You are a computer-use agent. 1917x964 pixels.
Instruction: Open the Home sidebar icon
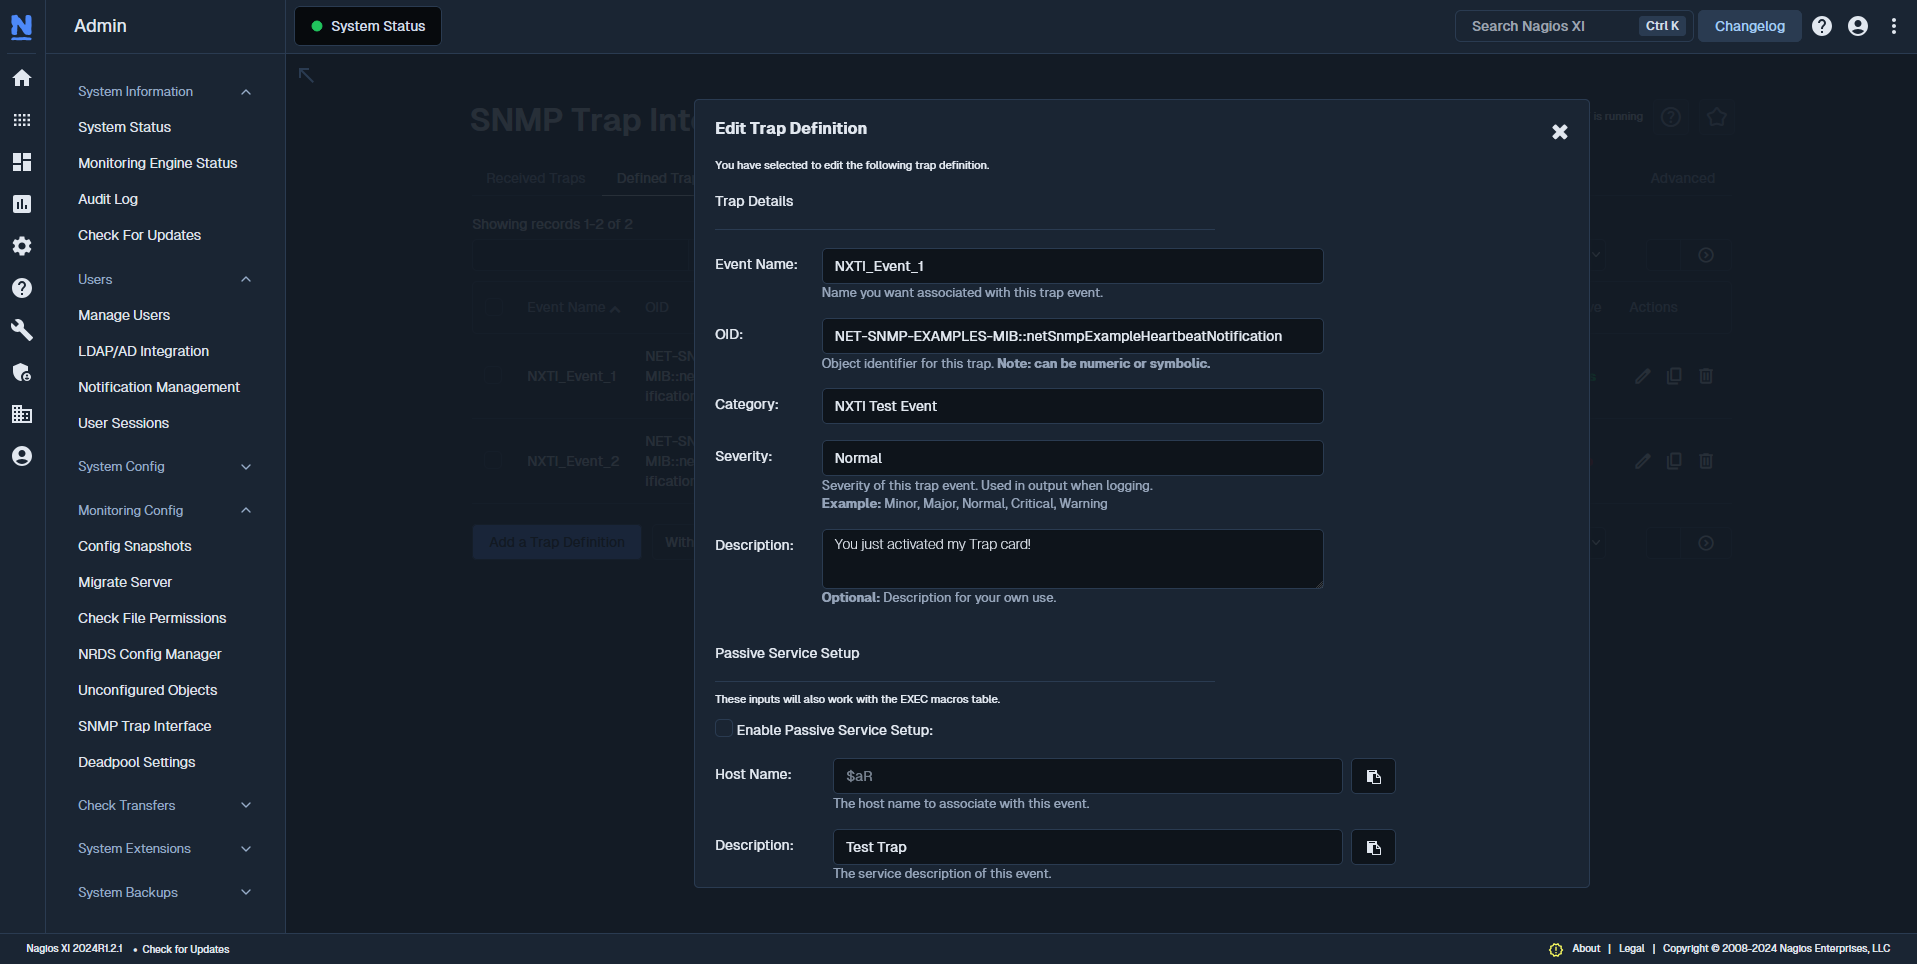[22, 78]
